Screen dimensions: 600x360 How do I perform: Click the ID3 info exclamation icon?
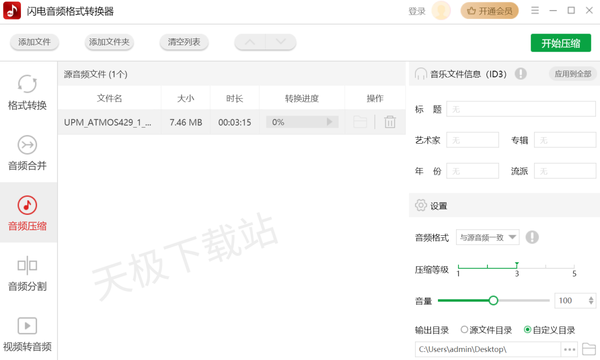tap(520, 73)
